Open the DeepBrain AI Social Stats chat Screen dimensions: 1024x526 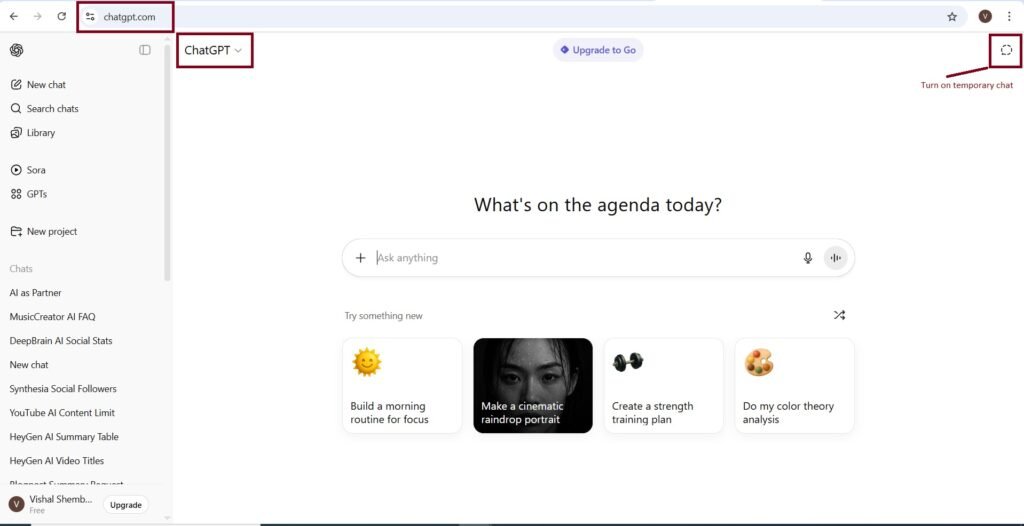tap(61, 341)
